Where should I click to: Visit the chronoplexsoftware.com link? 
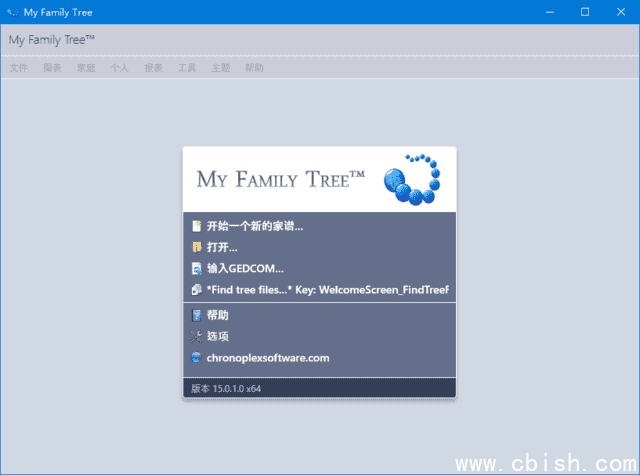coord(268,358)
